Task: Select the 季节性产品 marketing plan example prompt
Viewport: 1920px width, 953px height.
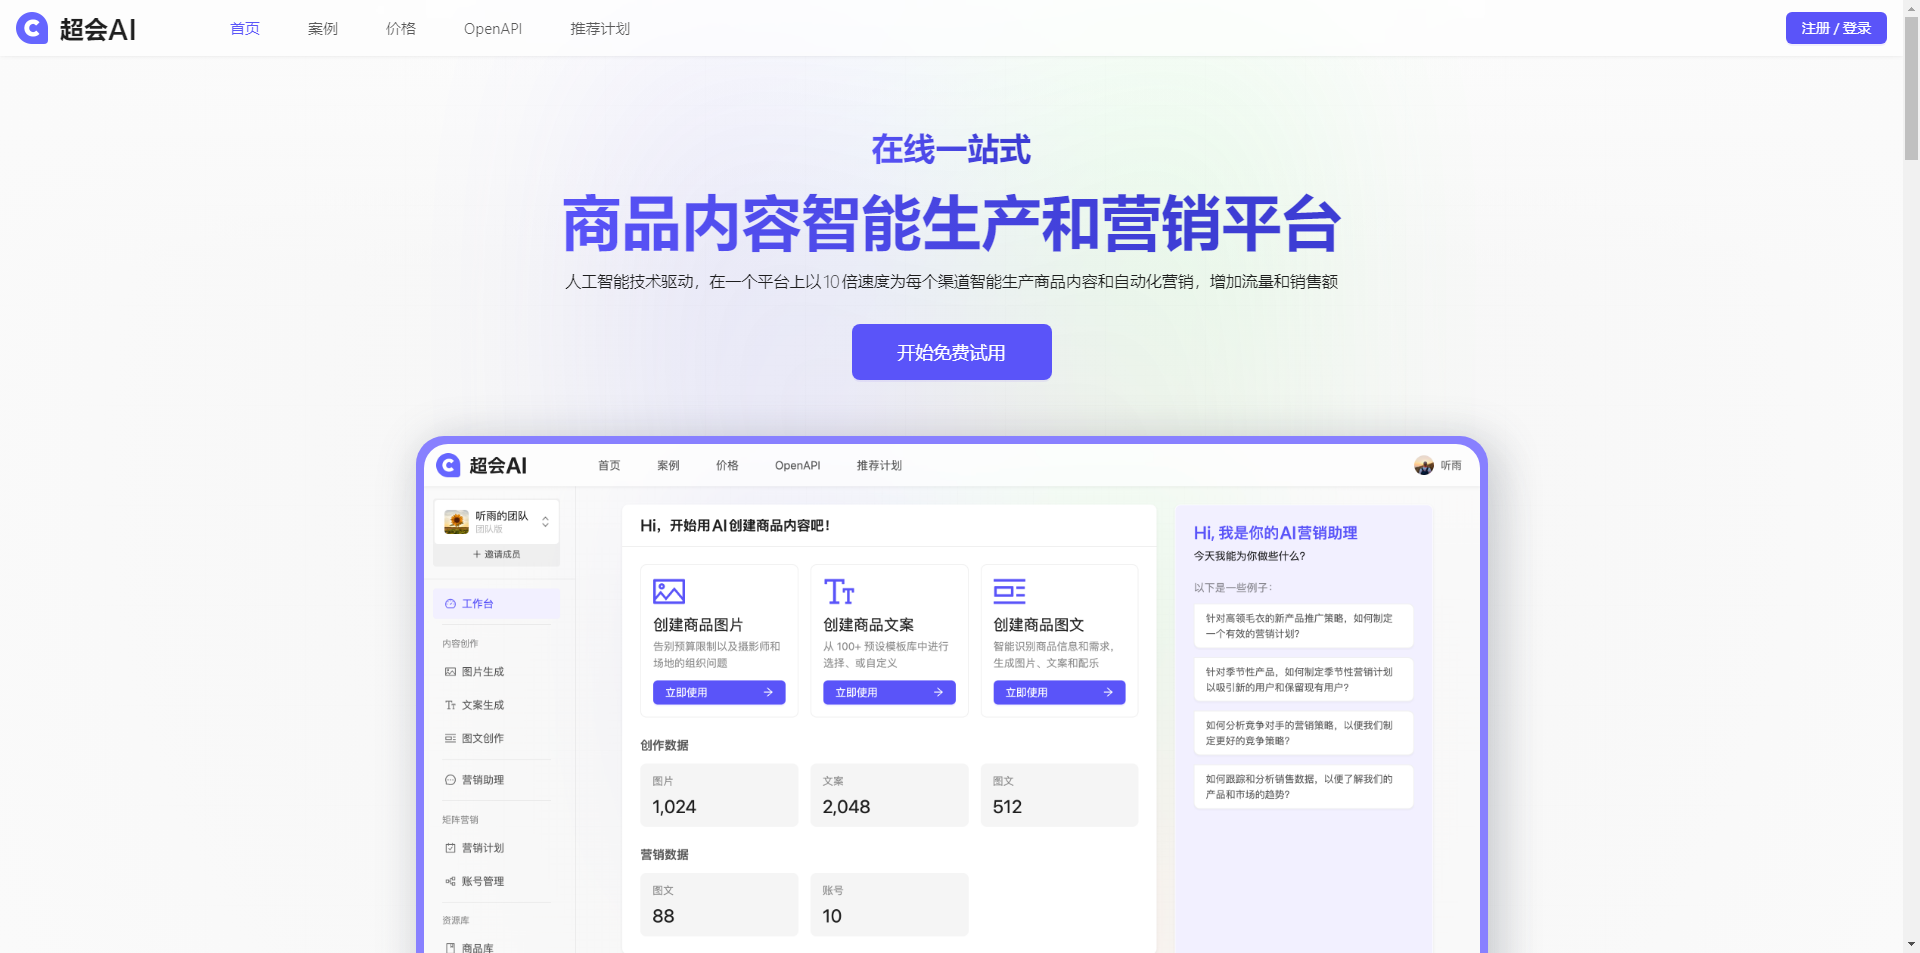Action: 1303,680
